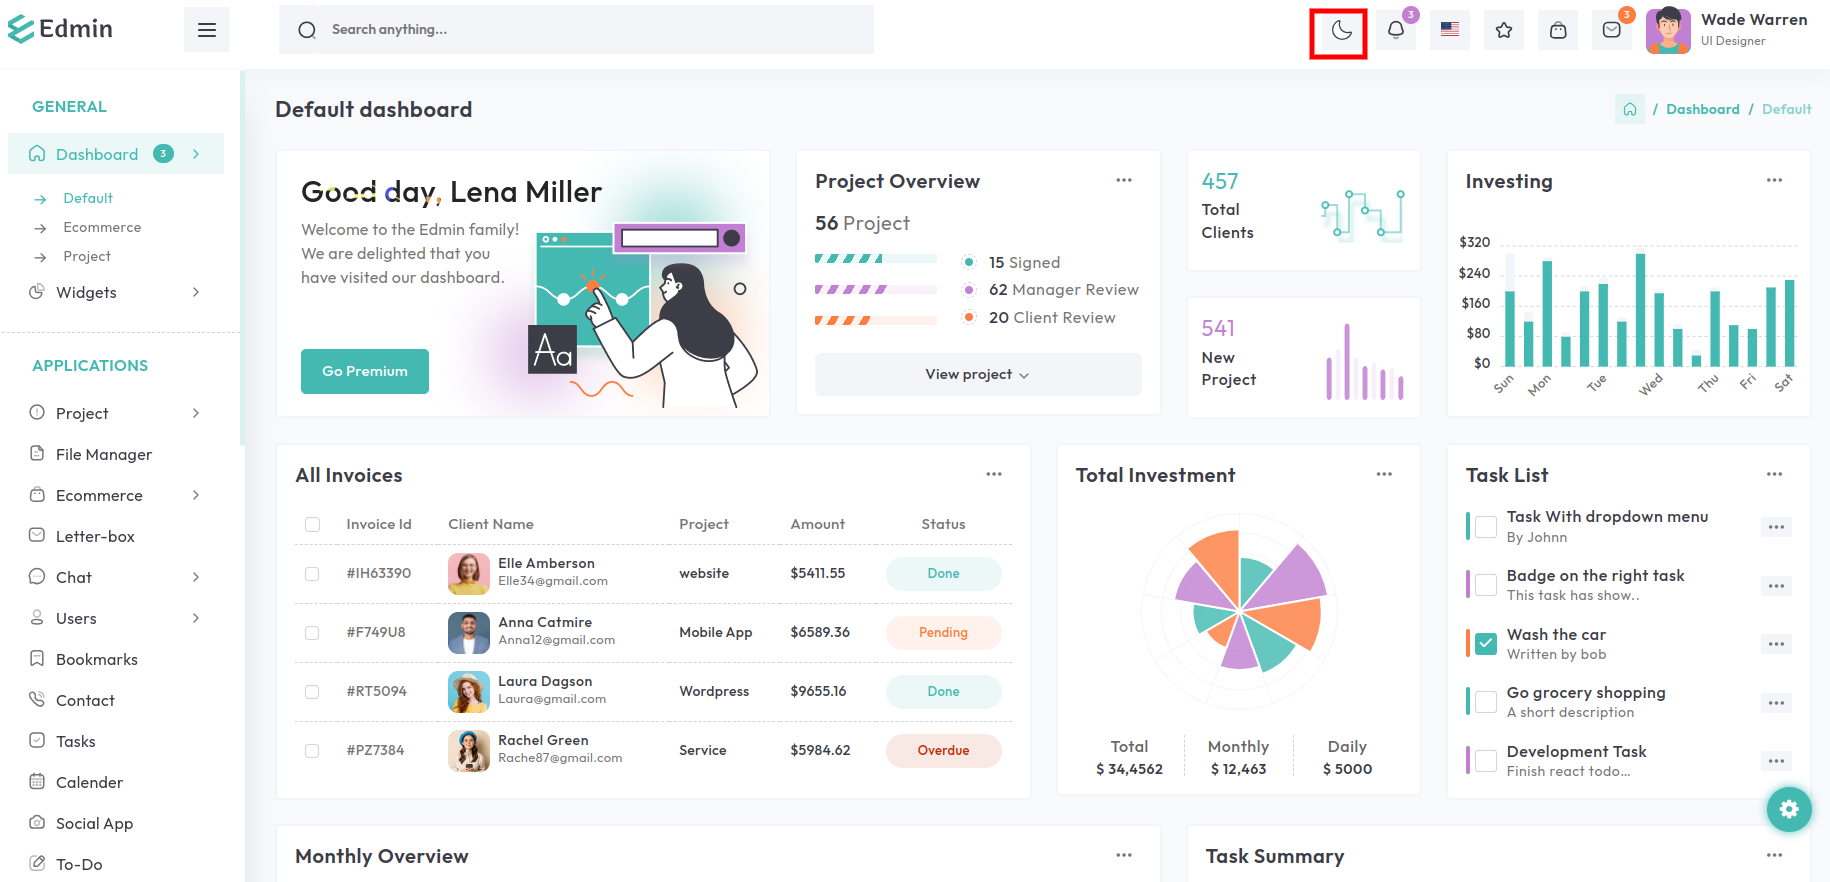Expand the Widgets sidebar menu
Viewport: 1830px width, 882px height.
[115, 292]
